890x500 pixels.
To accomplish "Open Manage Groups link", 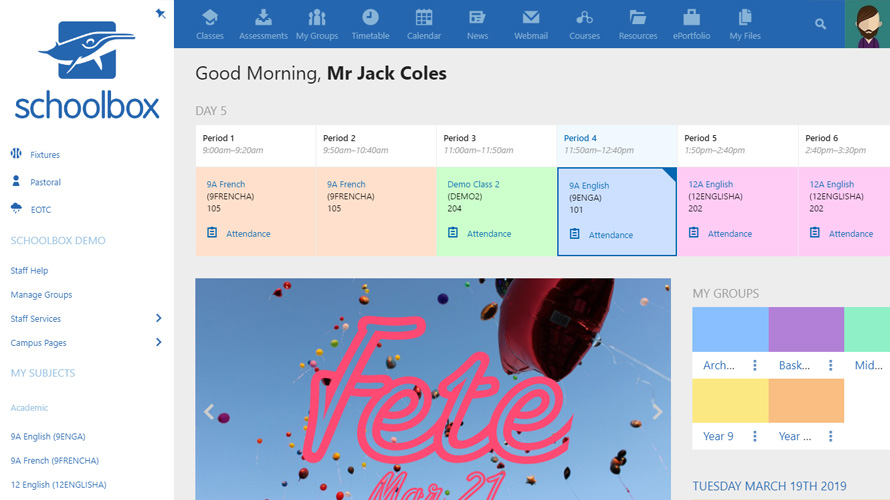I will click(x=41, y=295).
